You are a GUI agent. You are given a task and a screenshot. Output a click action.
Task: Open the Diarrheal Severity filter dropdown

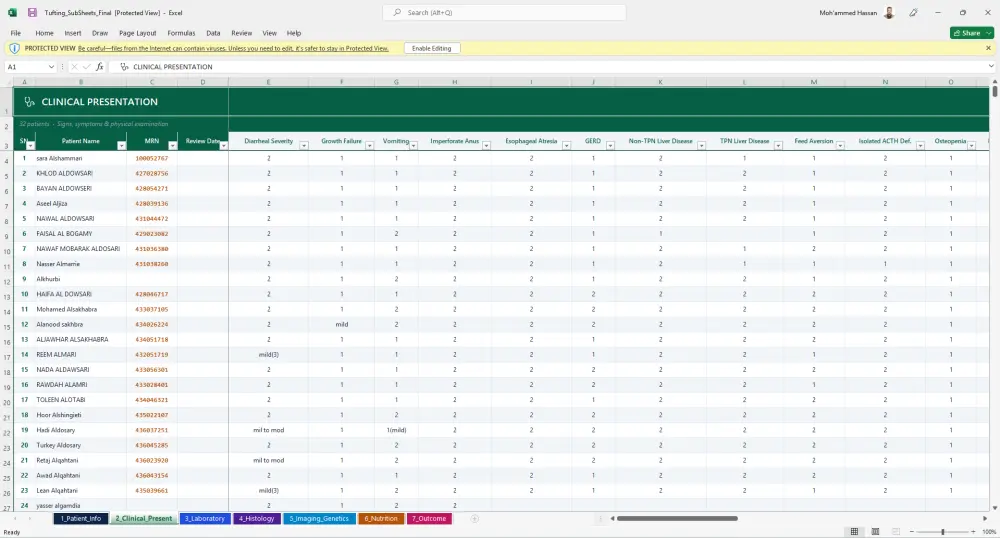(x=304, y=146)
